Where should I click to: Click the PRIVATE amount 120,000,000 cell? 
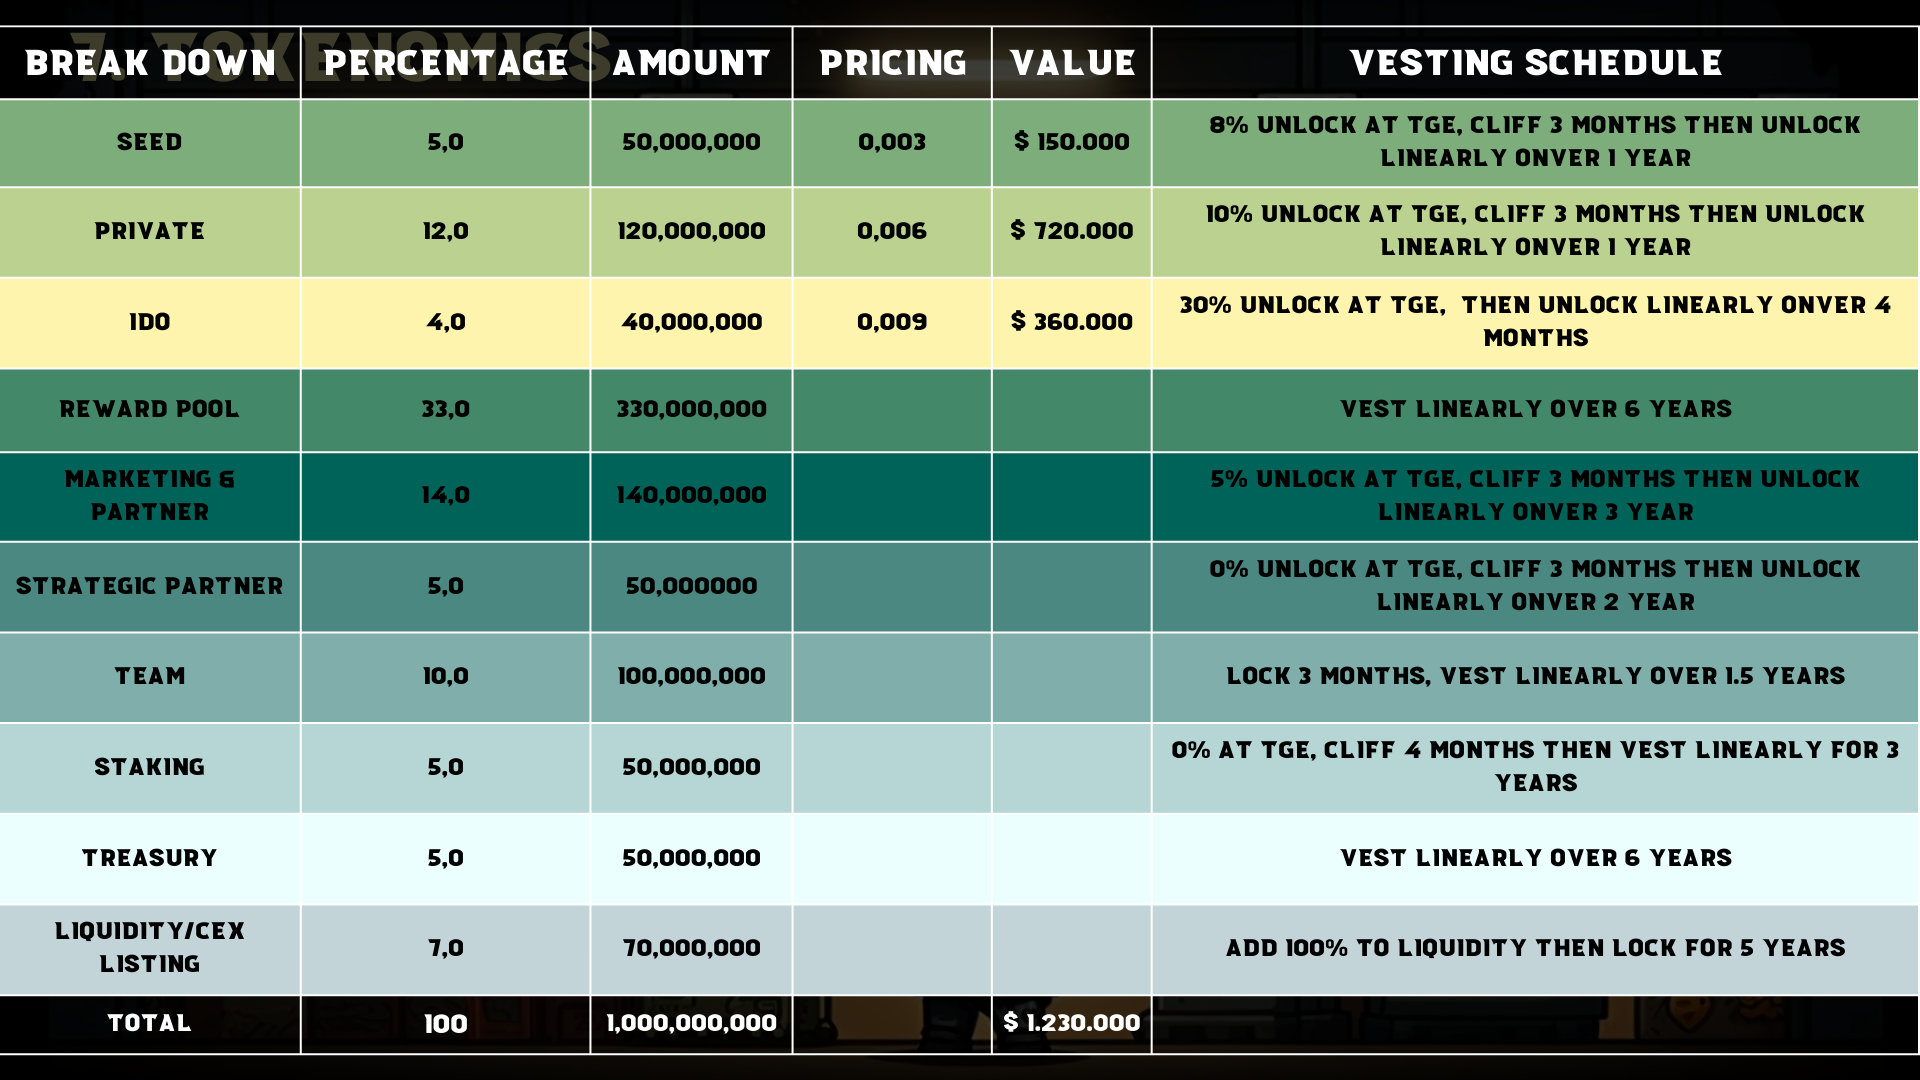coord(691,231)
